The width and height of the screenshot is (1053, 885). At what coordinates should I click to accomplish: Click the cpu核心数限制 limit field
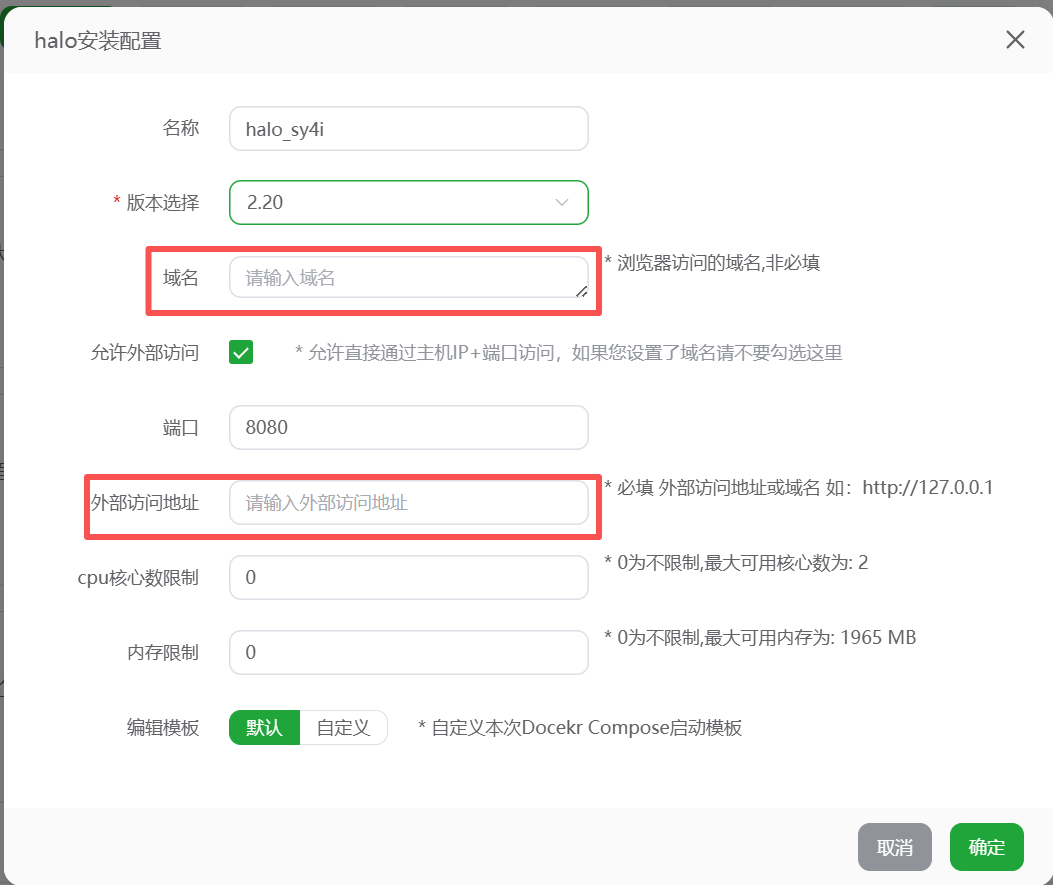tap(408, 577)
